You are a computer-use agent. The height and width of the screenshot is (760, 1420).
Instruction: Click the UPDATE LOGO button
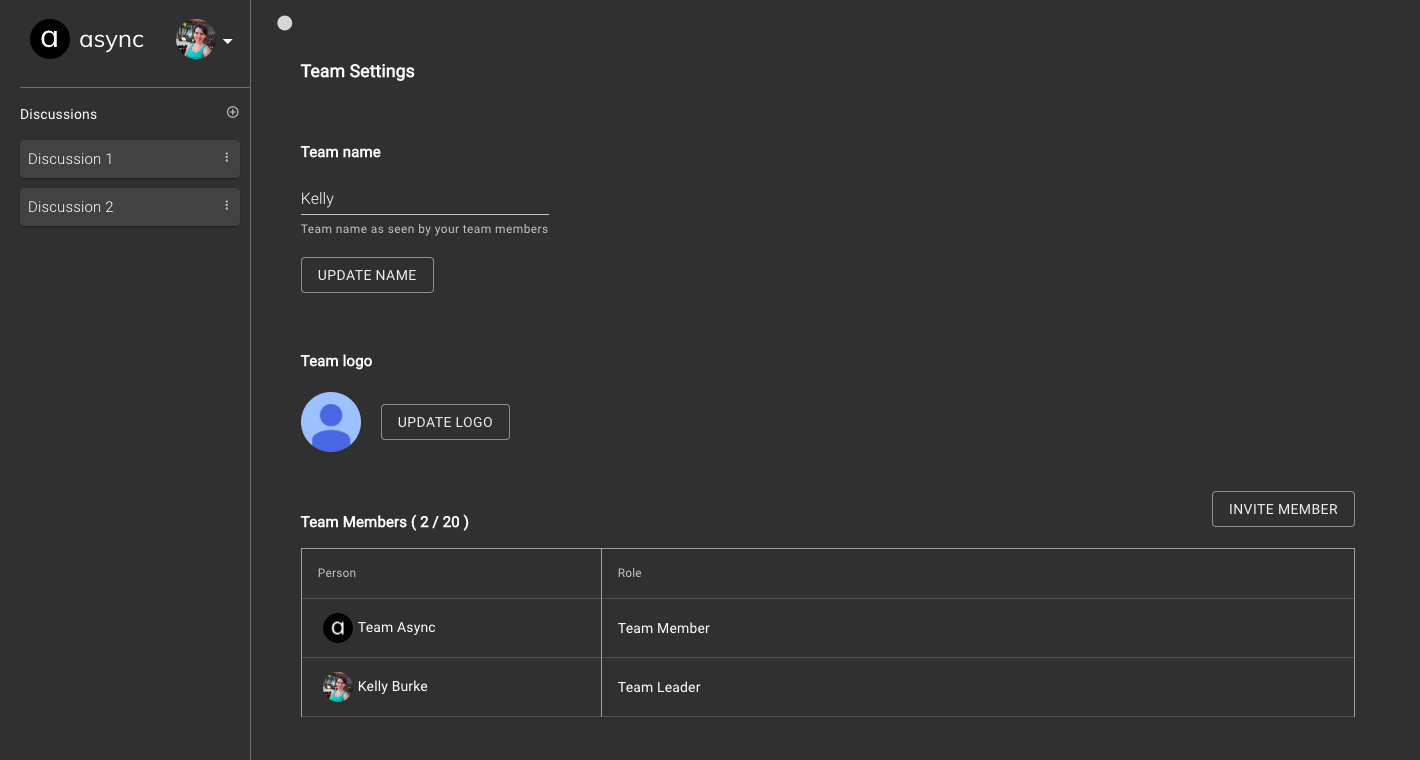click(445, 422)
